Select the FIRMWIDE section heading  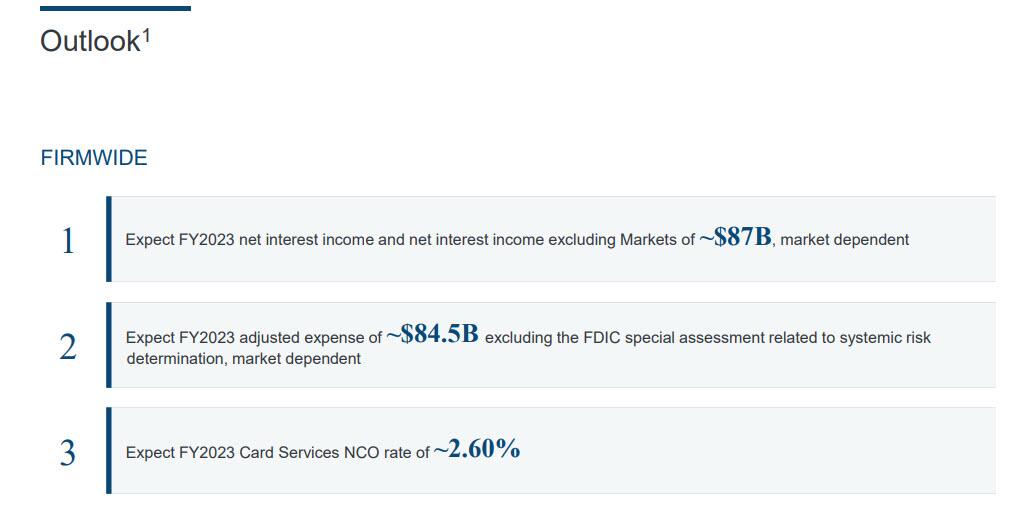(94, 158)
